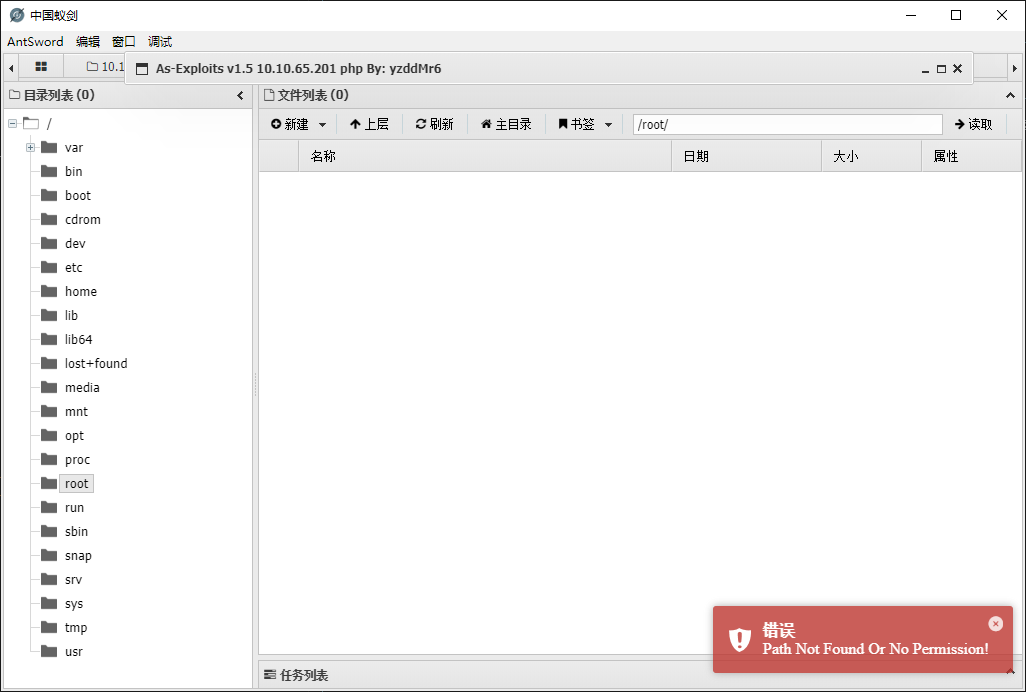Select the tmp folder in tree
Image resolution: width=1026 pixels, height=692 pixels.
75,627
